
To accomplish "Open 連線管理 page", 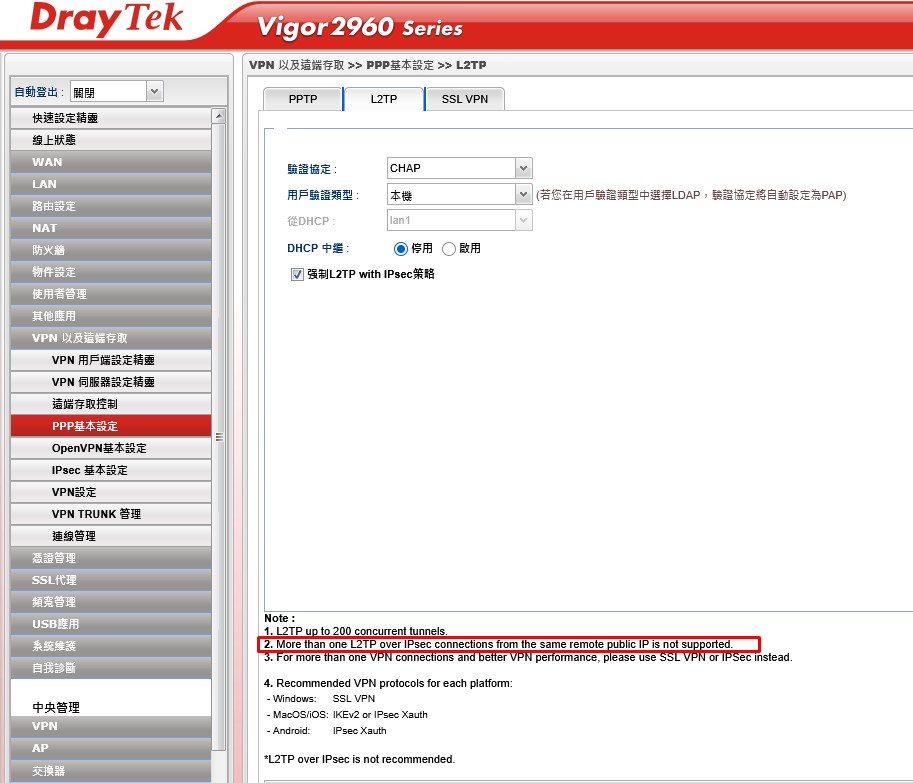I will click(111, 536).
